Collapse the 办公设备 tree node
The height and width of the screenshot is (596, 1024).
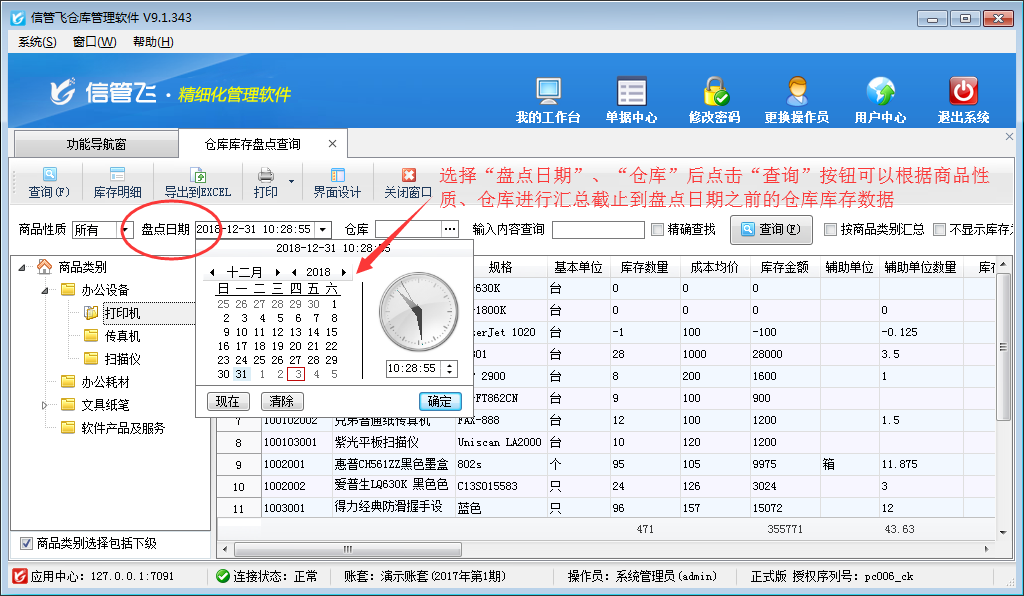click(x=45, y=290)
